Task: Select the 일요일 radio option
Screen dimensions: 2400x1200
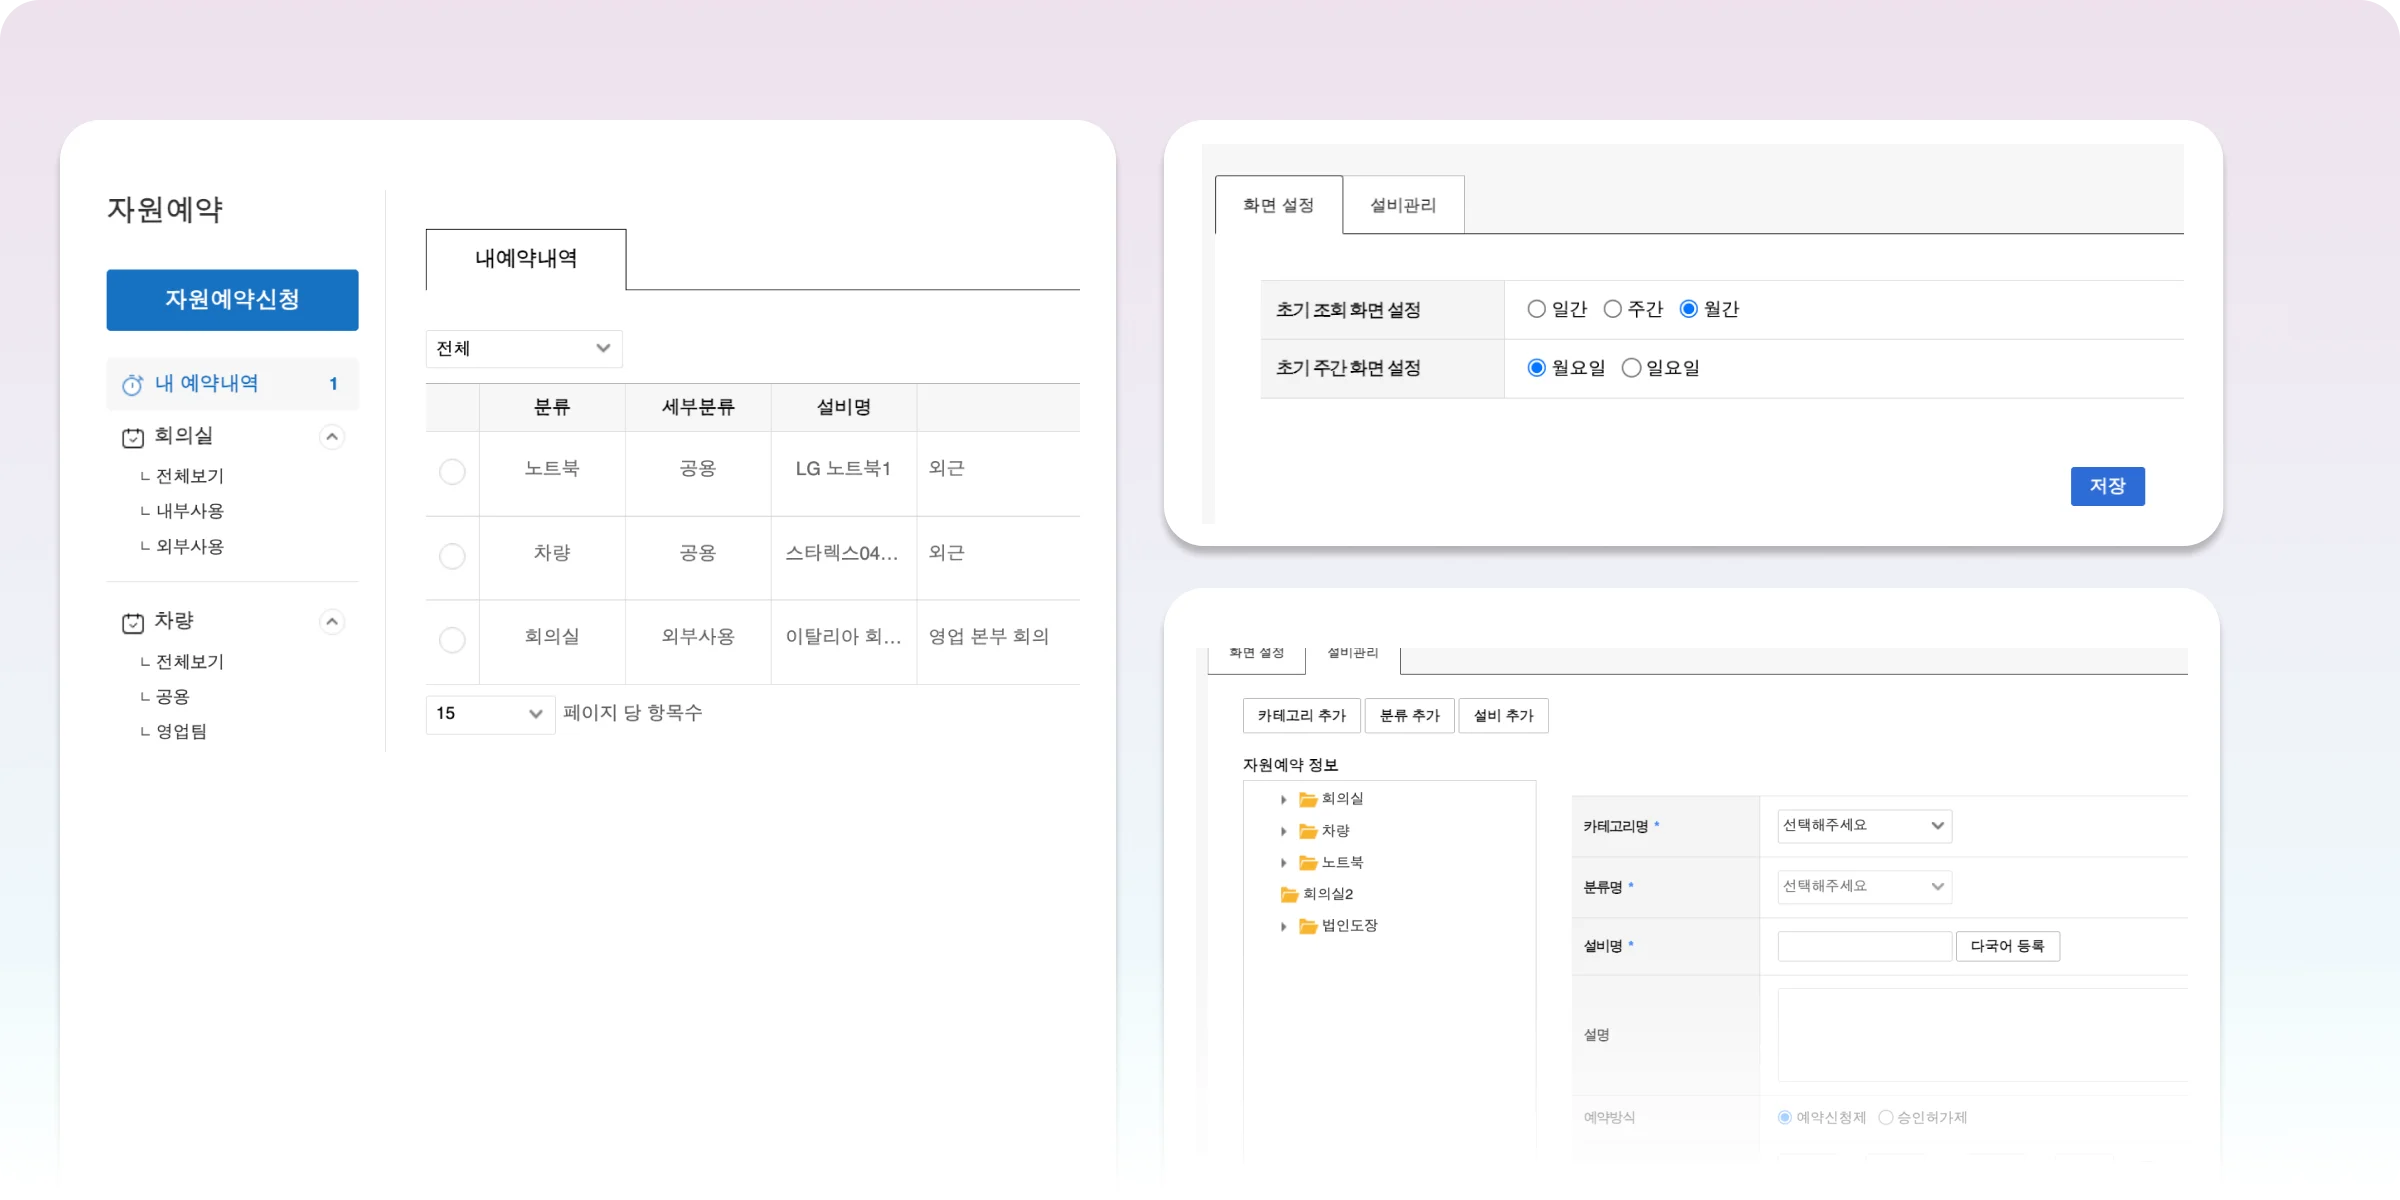Action: 1631,368
